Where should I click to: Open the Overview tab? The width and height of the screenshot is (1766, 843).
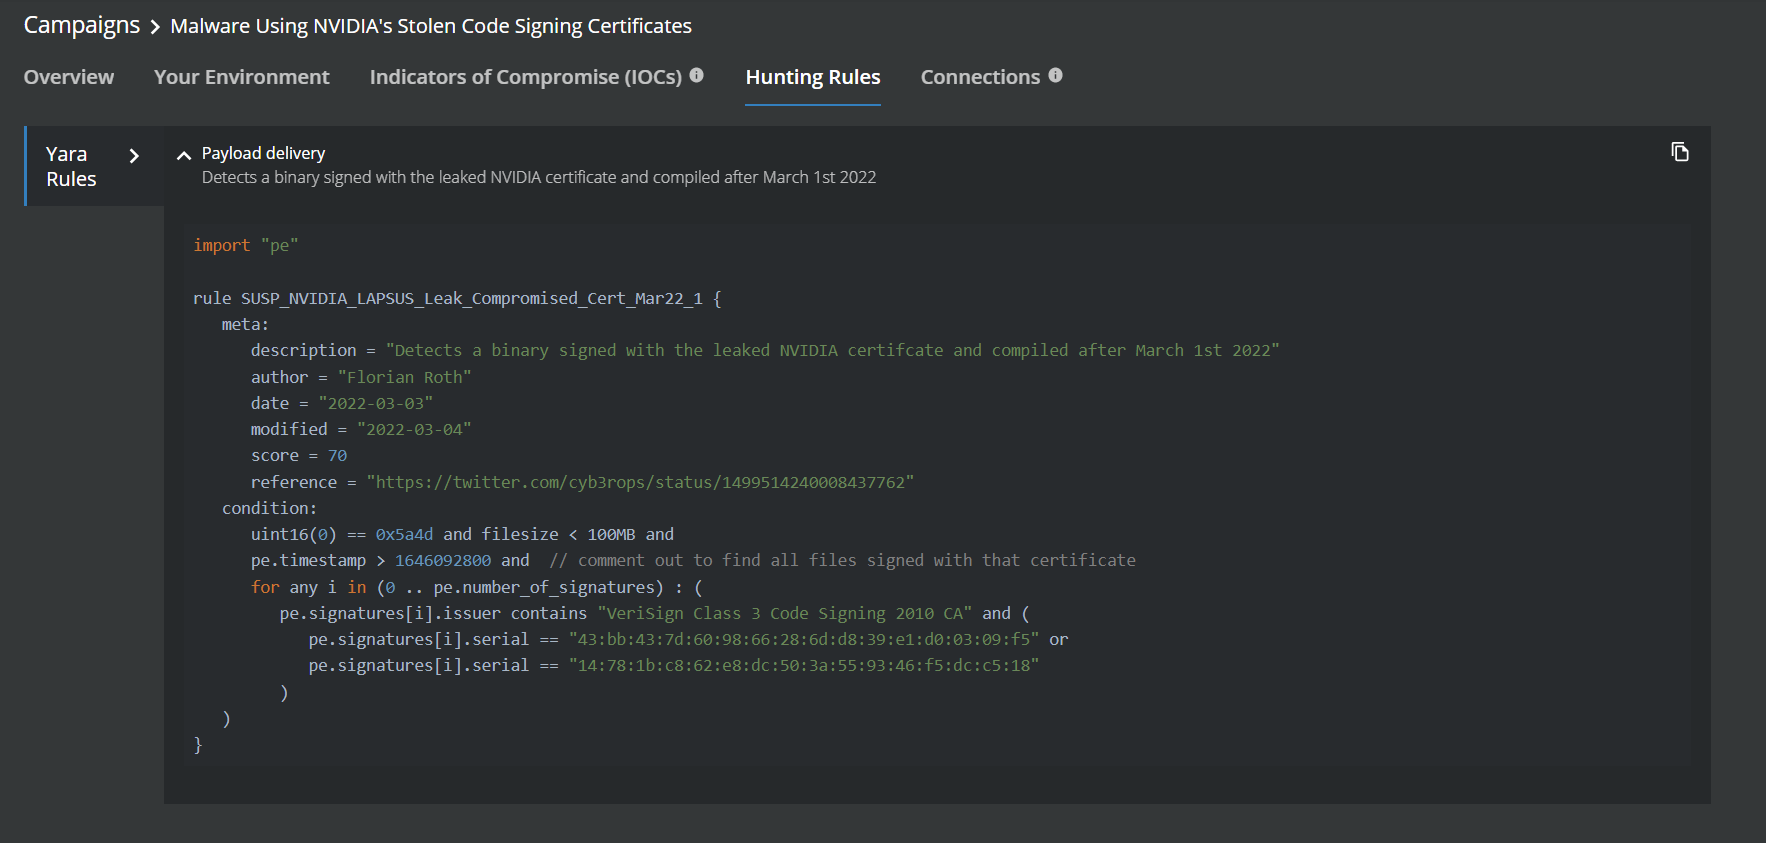pos(69,77)
